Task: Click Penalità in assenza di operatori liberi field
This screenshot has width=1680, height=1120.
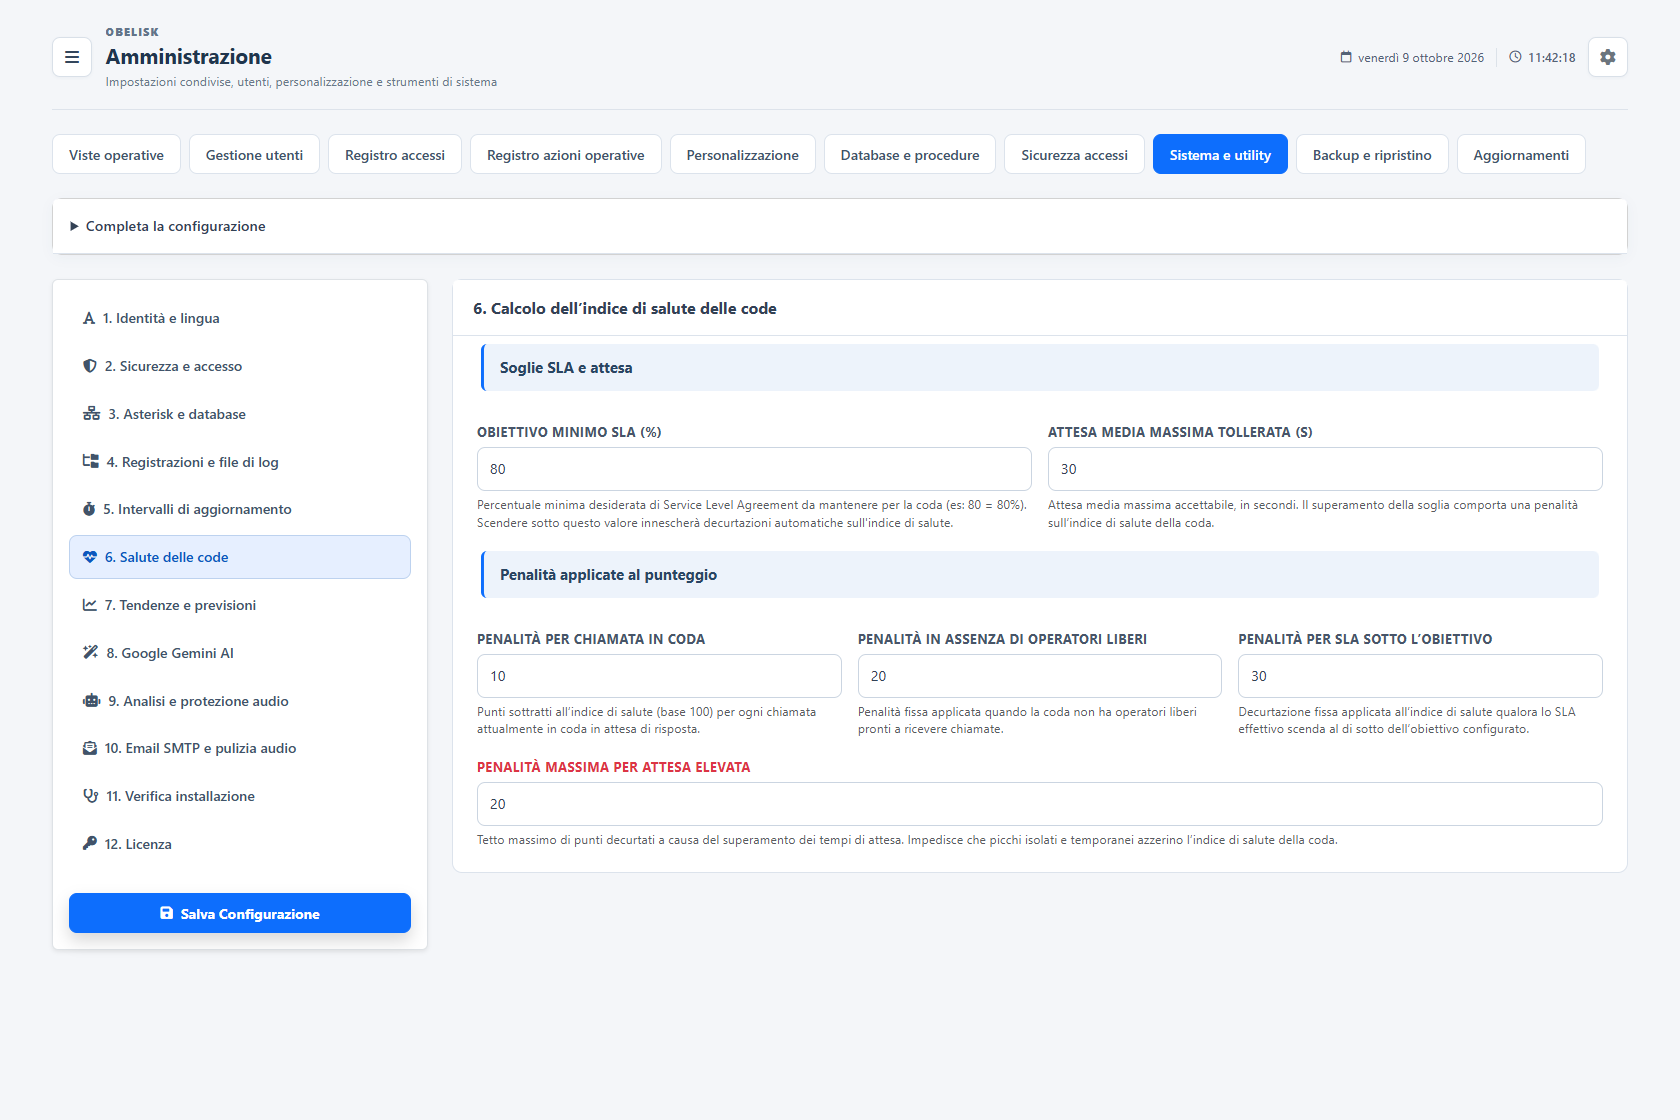Action: pyautogui.click(x=1040, y=676)
